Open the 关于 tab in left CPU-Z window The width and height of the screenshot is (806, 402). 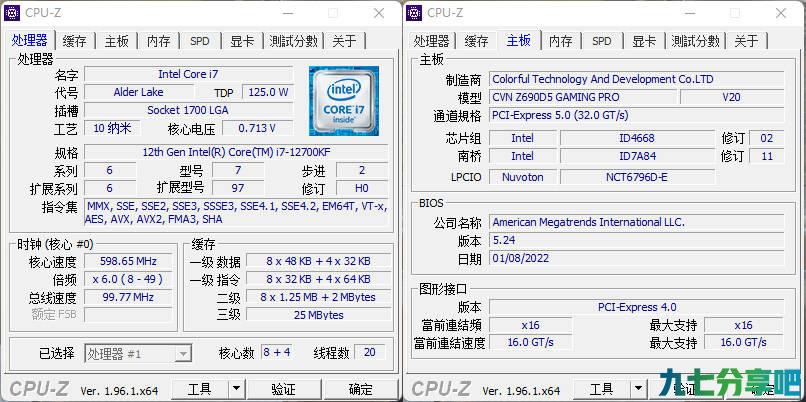point(344,41)
